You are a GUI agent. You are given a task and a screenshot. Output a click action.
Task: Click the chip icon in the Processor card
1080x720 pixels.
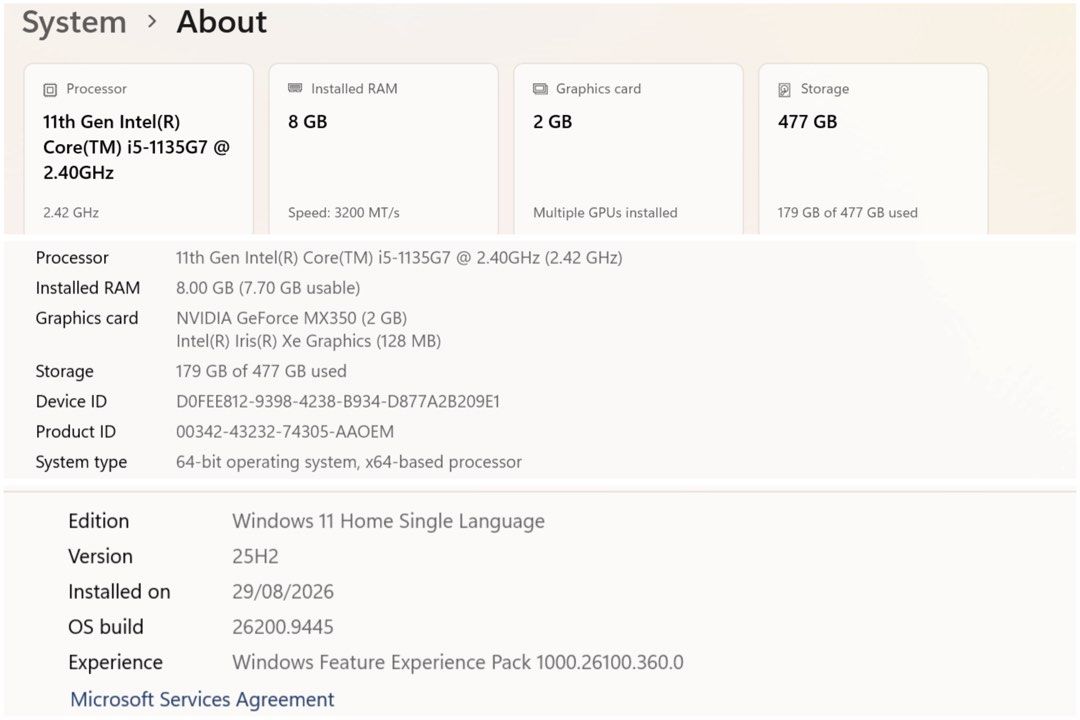coord(50,90)
